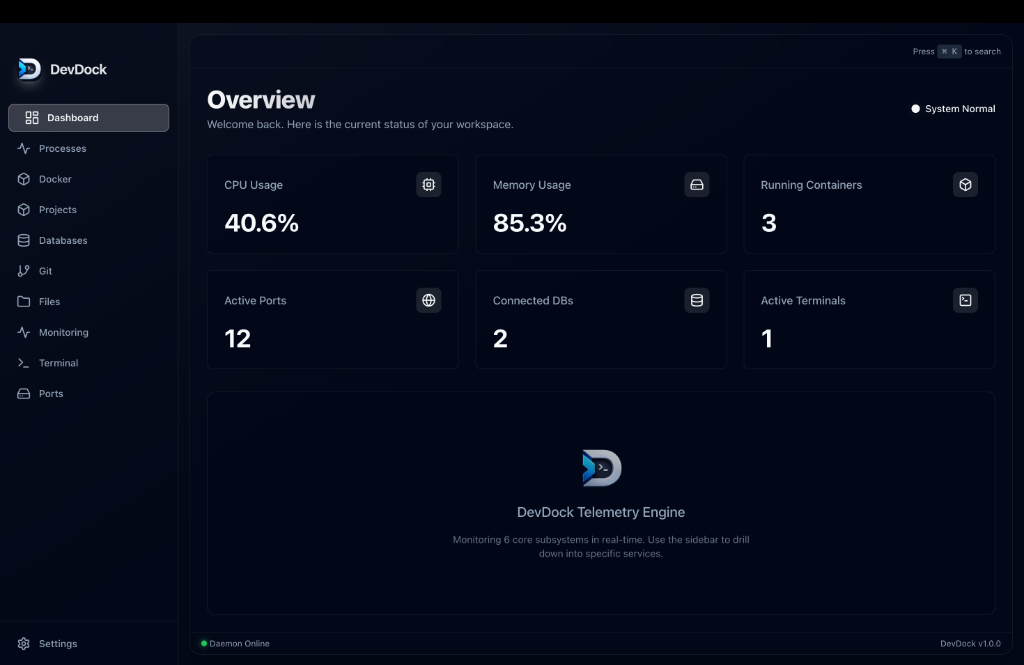Open the Settings label at sidebar bottom
1024x665 pixels.
[x=58, y=643]
